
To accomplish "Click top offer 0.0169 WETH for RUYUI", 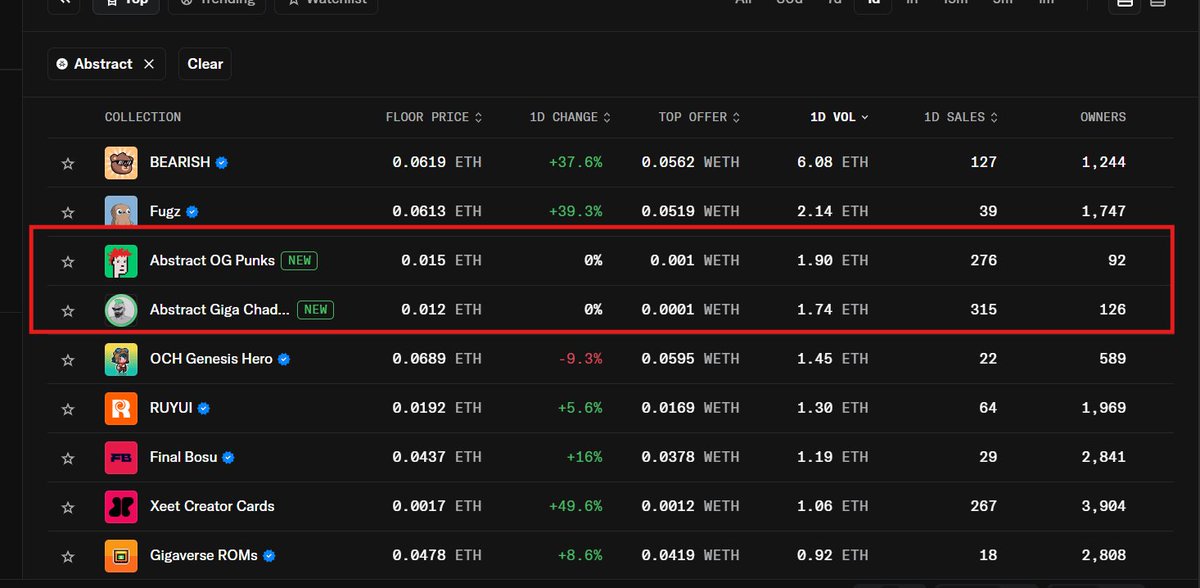I will 691,408.
